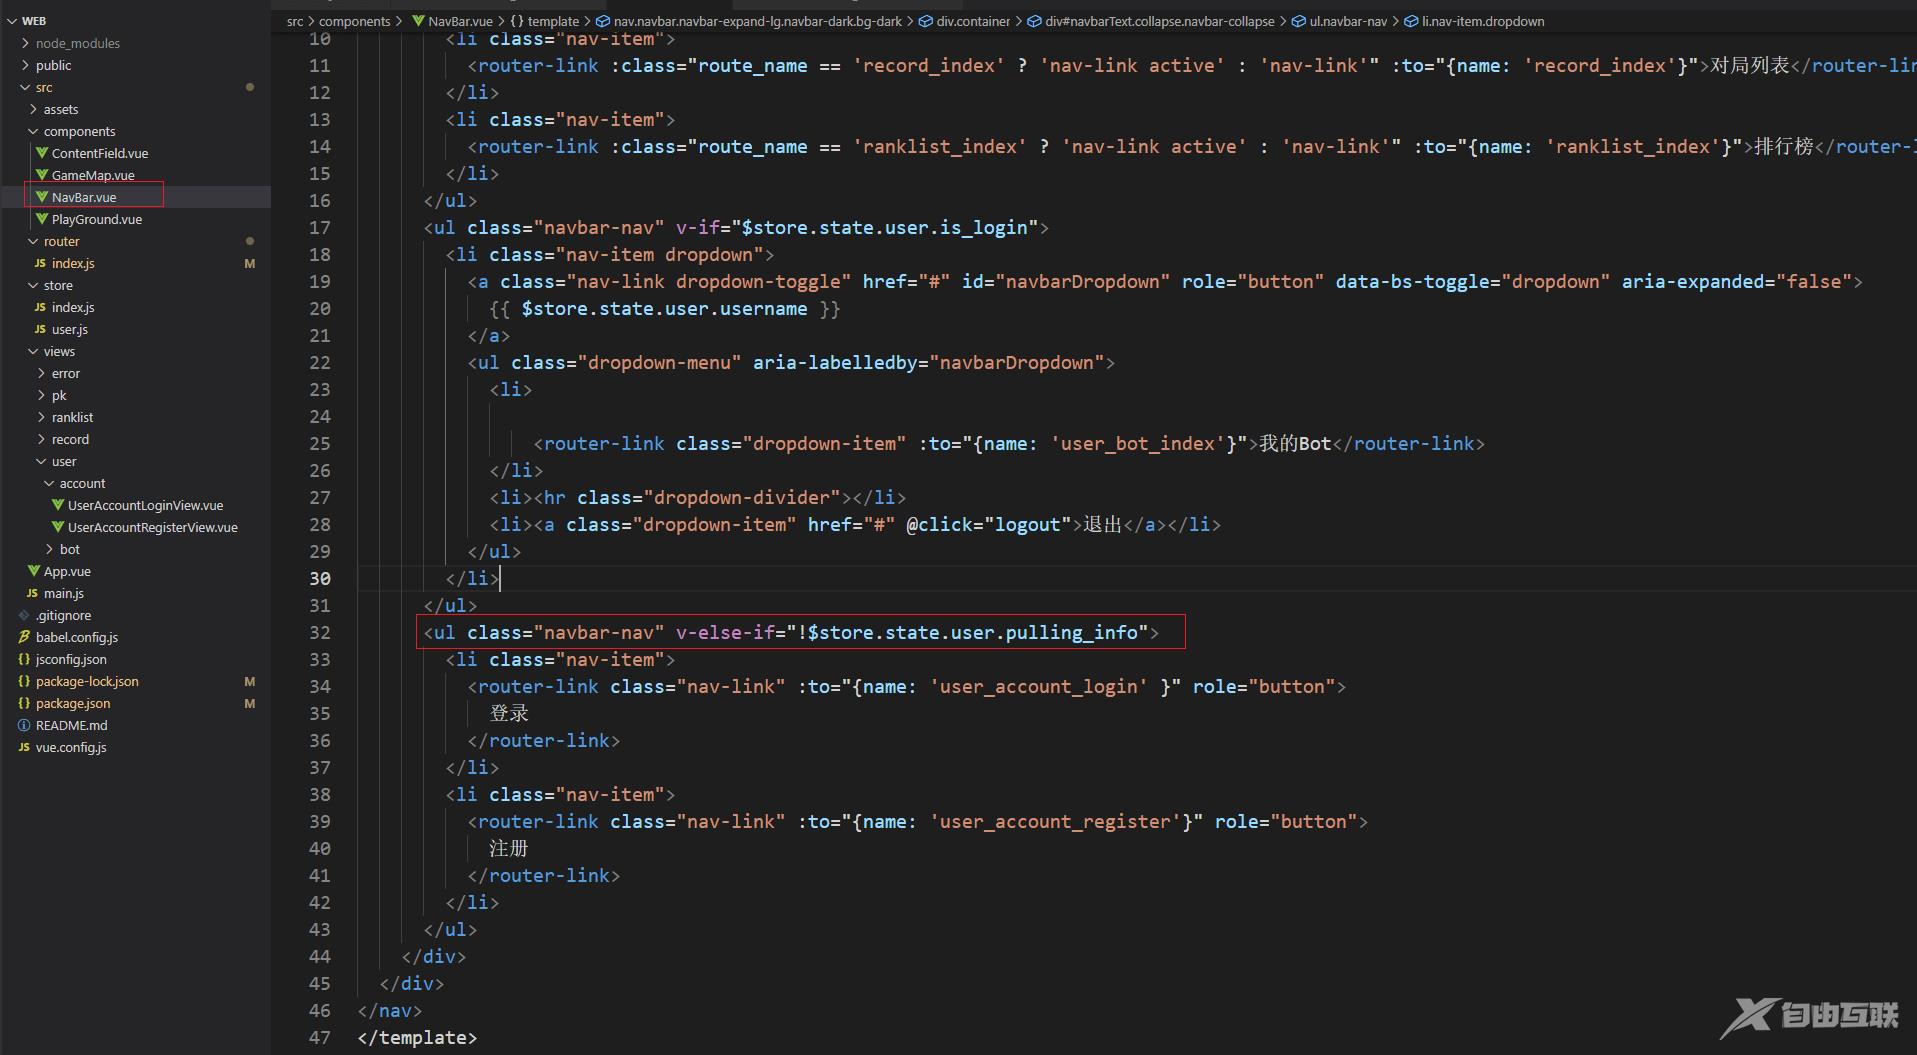1917x1055 pixels.
Task: Select 'template' in the breadcrumb path
Action: [552, 21]
